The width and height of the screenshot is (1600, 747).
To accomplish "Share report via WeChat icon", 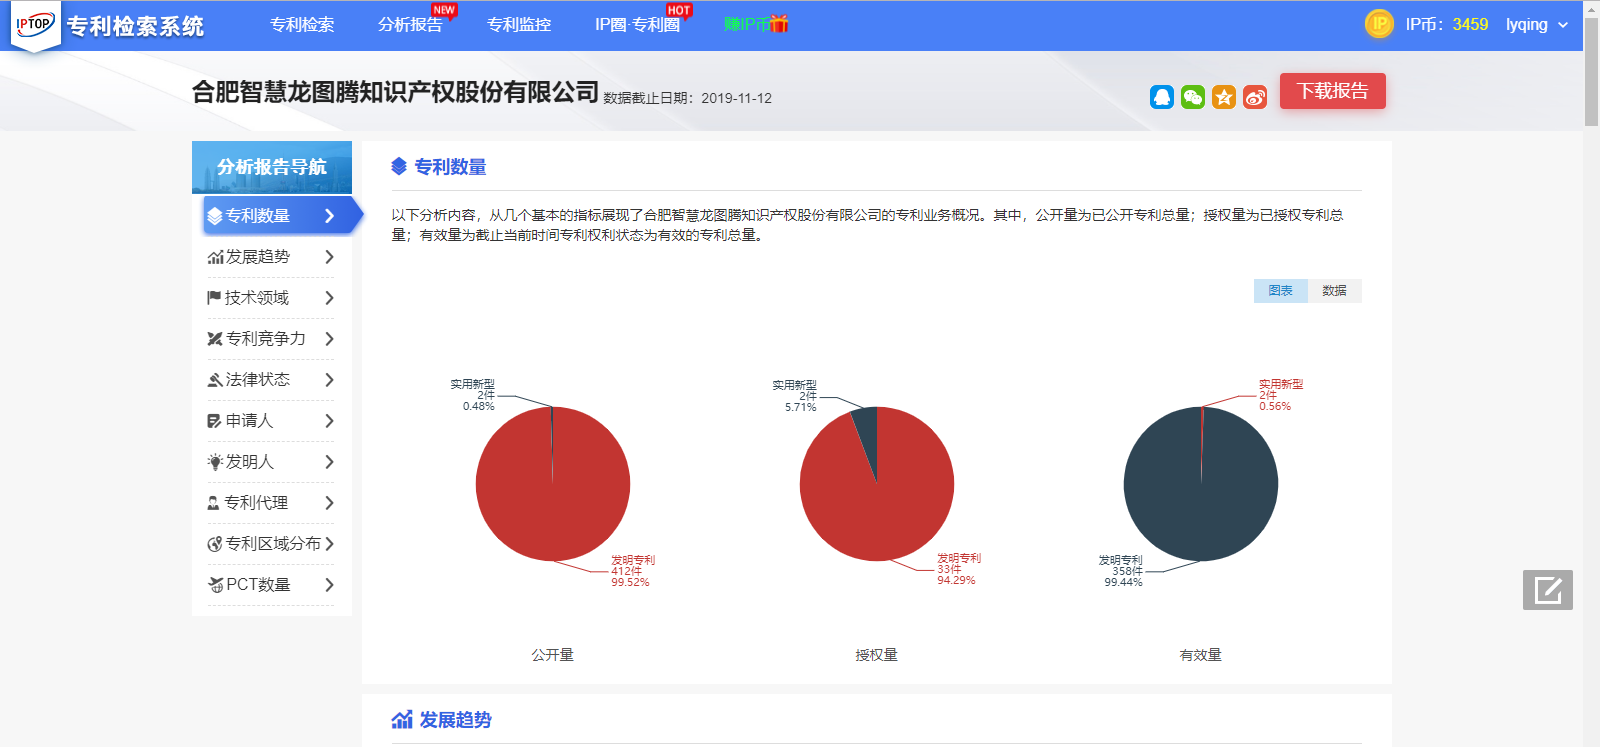I will tap(1192, 97).
